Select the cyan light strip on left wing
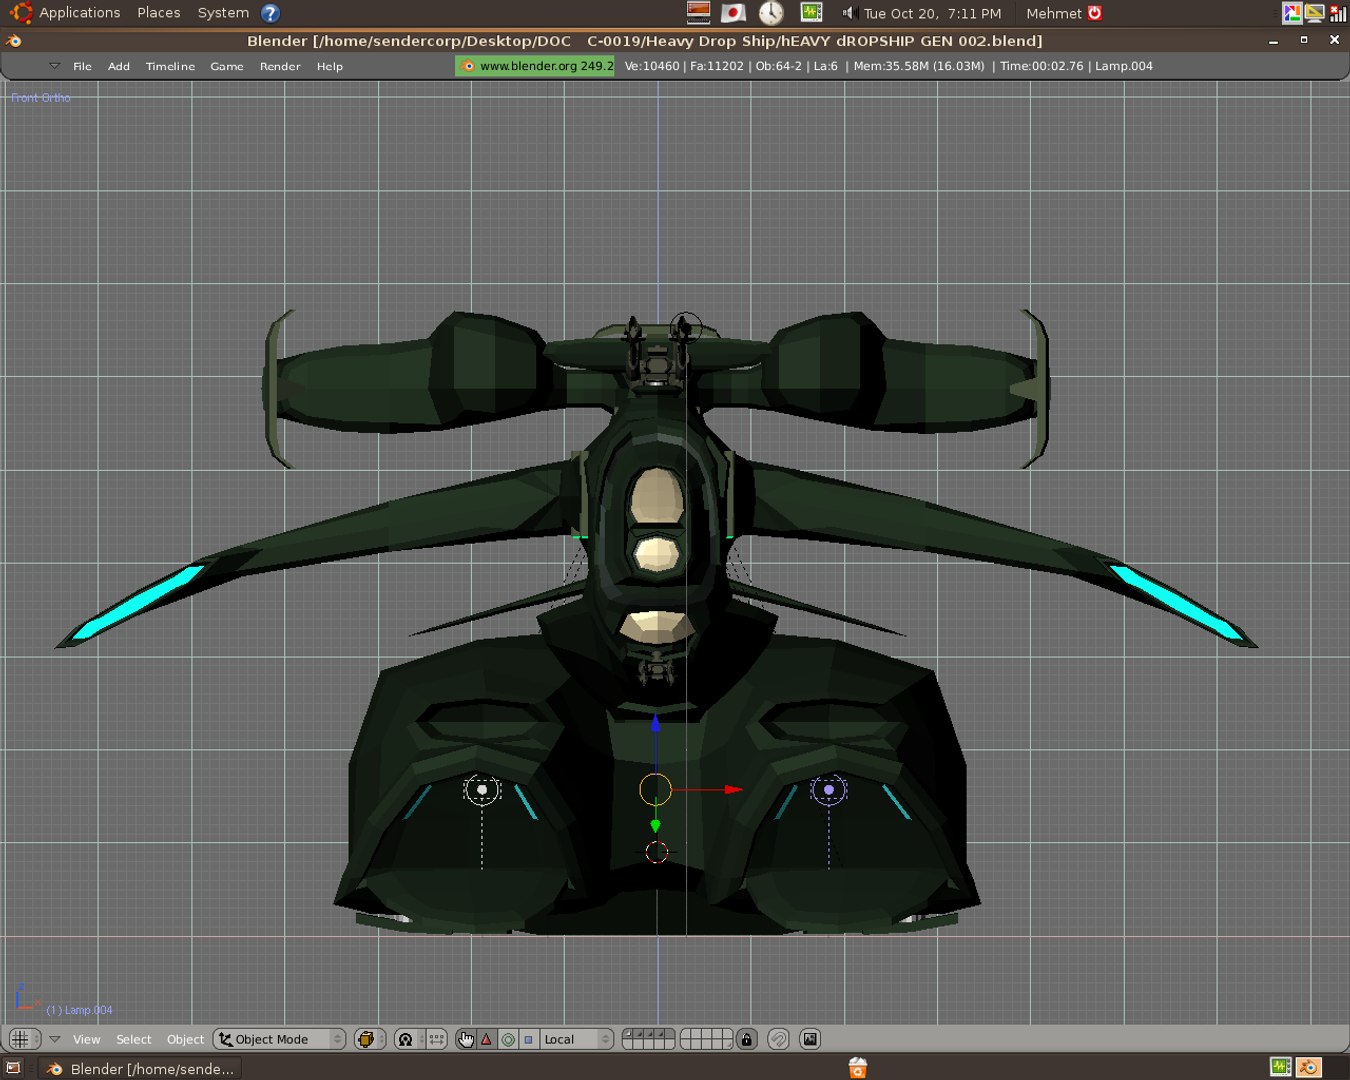Screen dimensions: 1350x1080 click(x=138, y=602)
